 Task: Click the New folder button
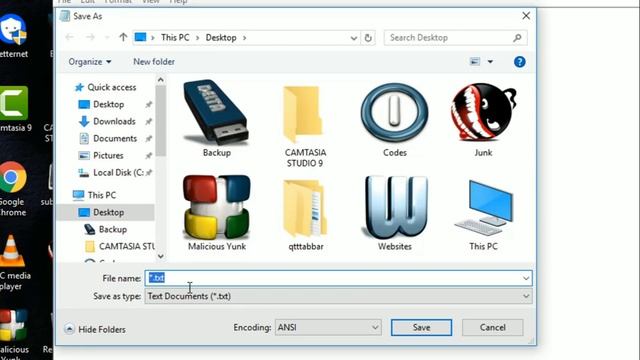pyautogui.click(x=154, y=62)
